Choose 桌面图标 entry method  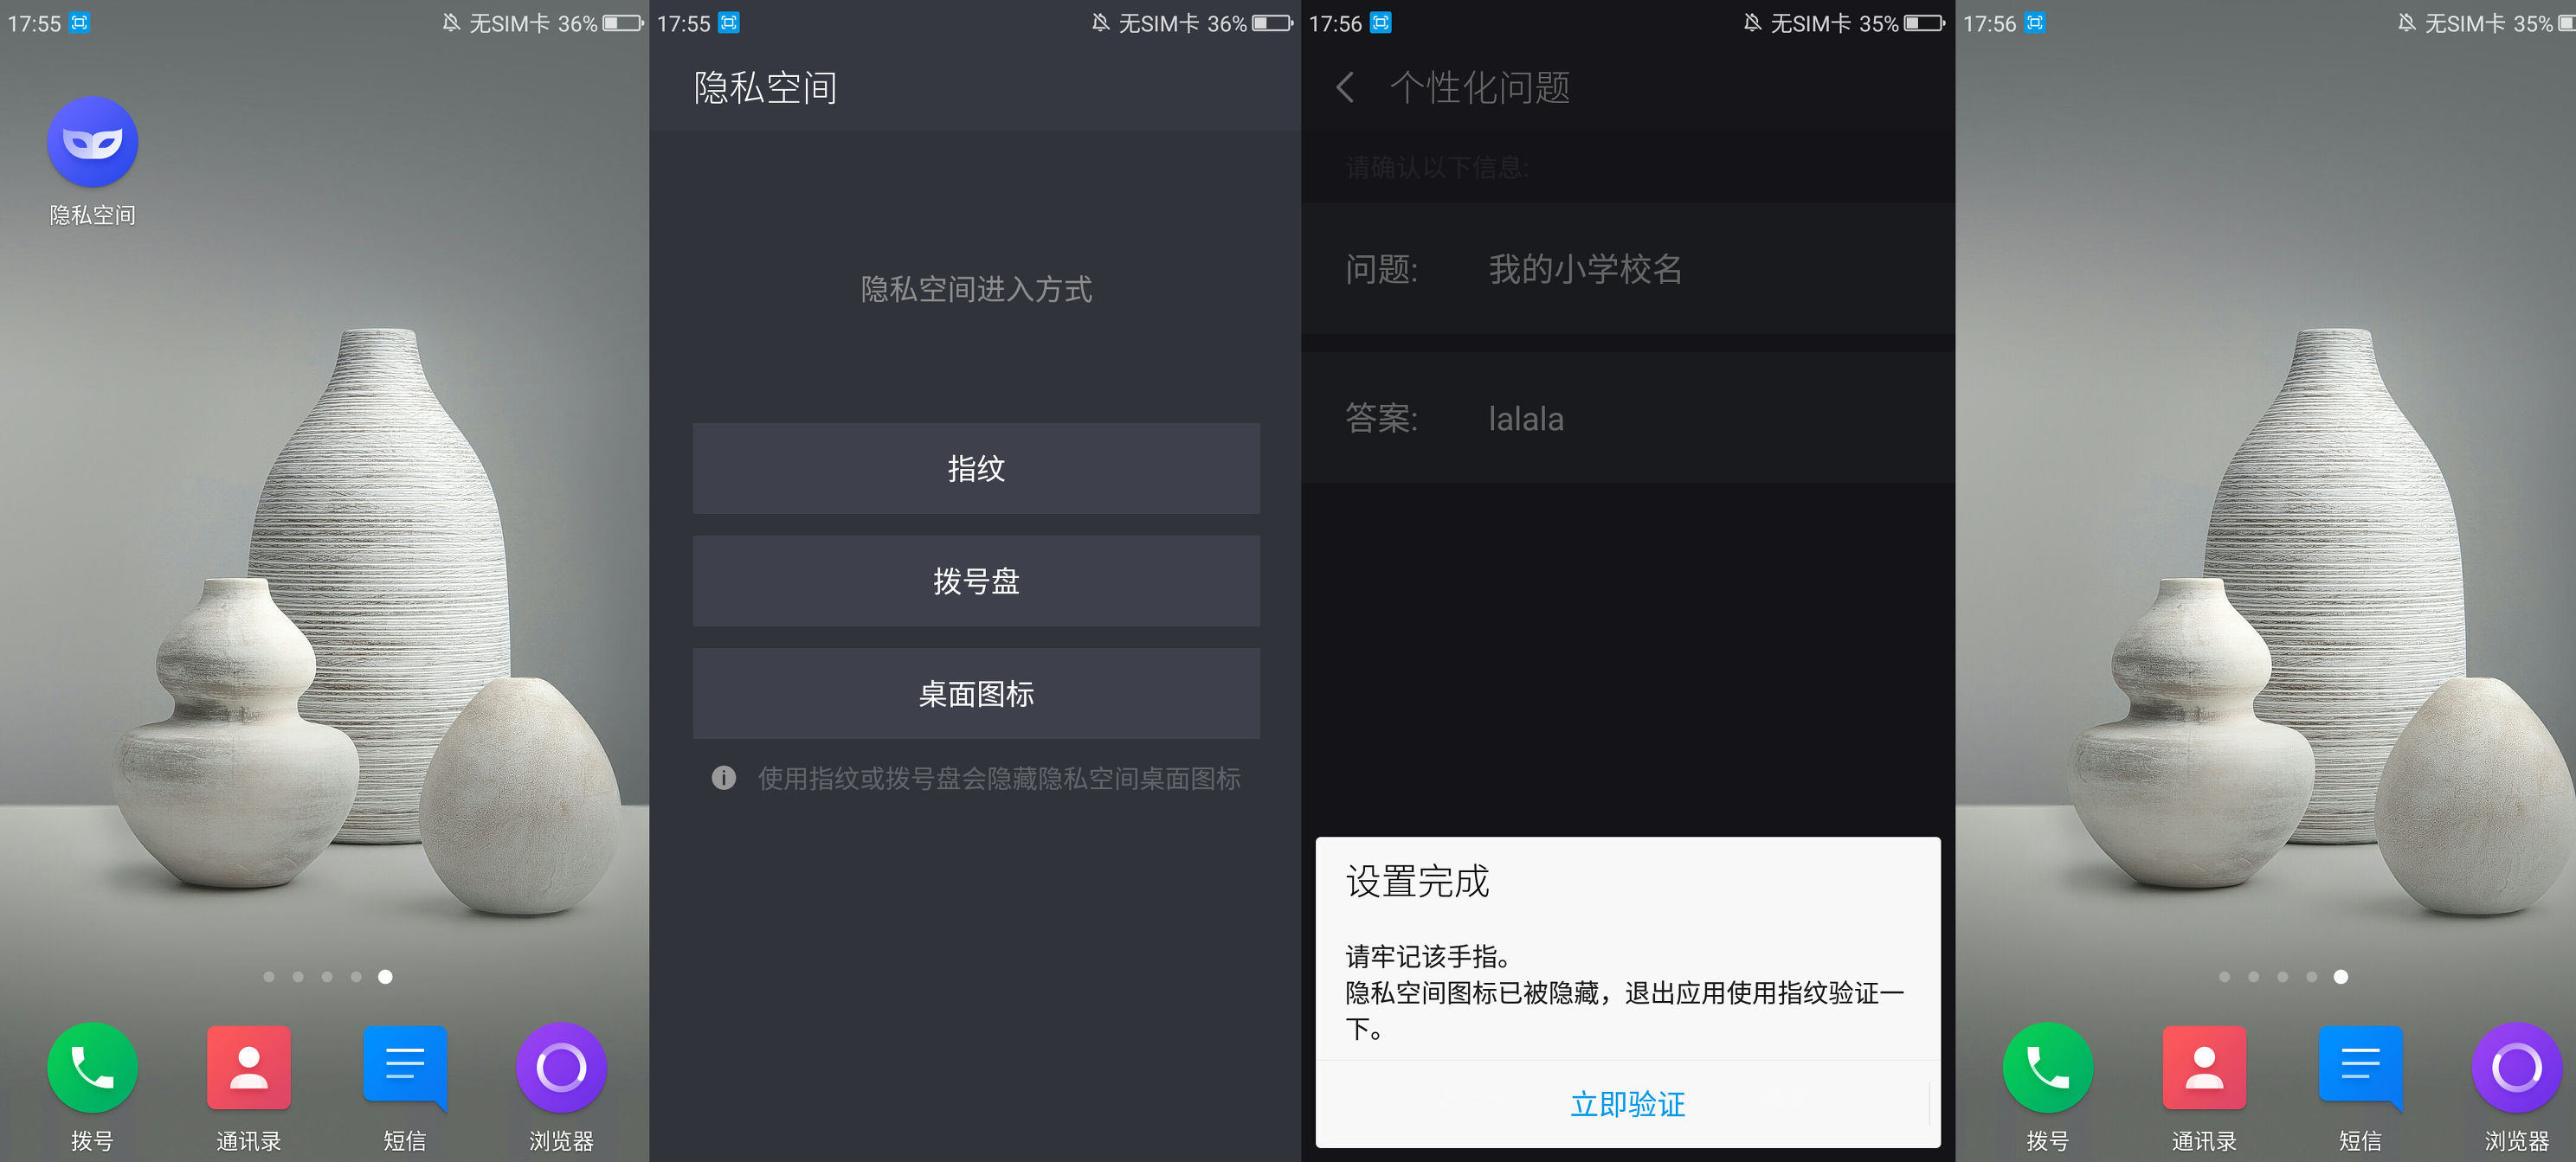(x=976, y=693)
